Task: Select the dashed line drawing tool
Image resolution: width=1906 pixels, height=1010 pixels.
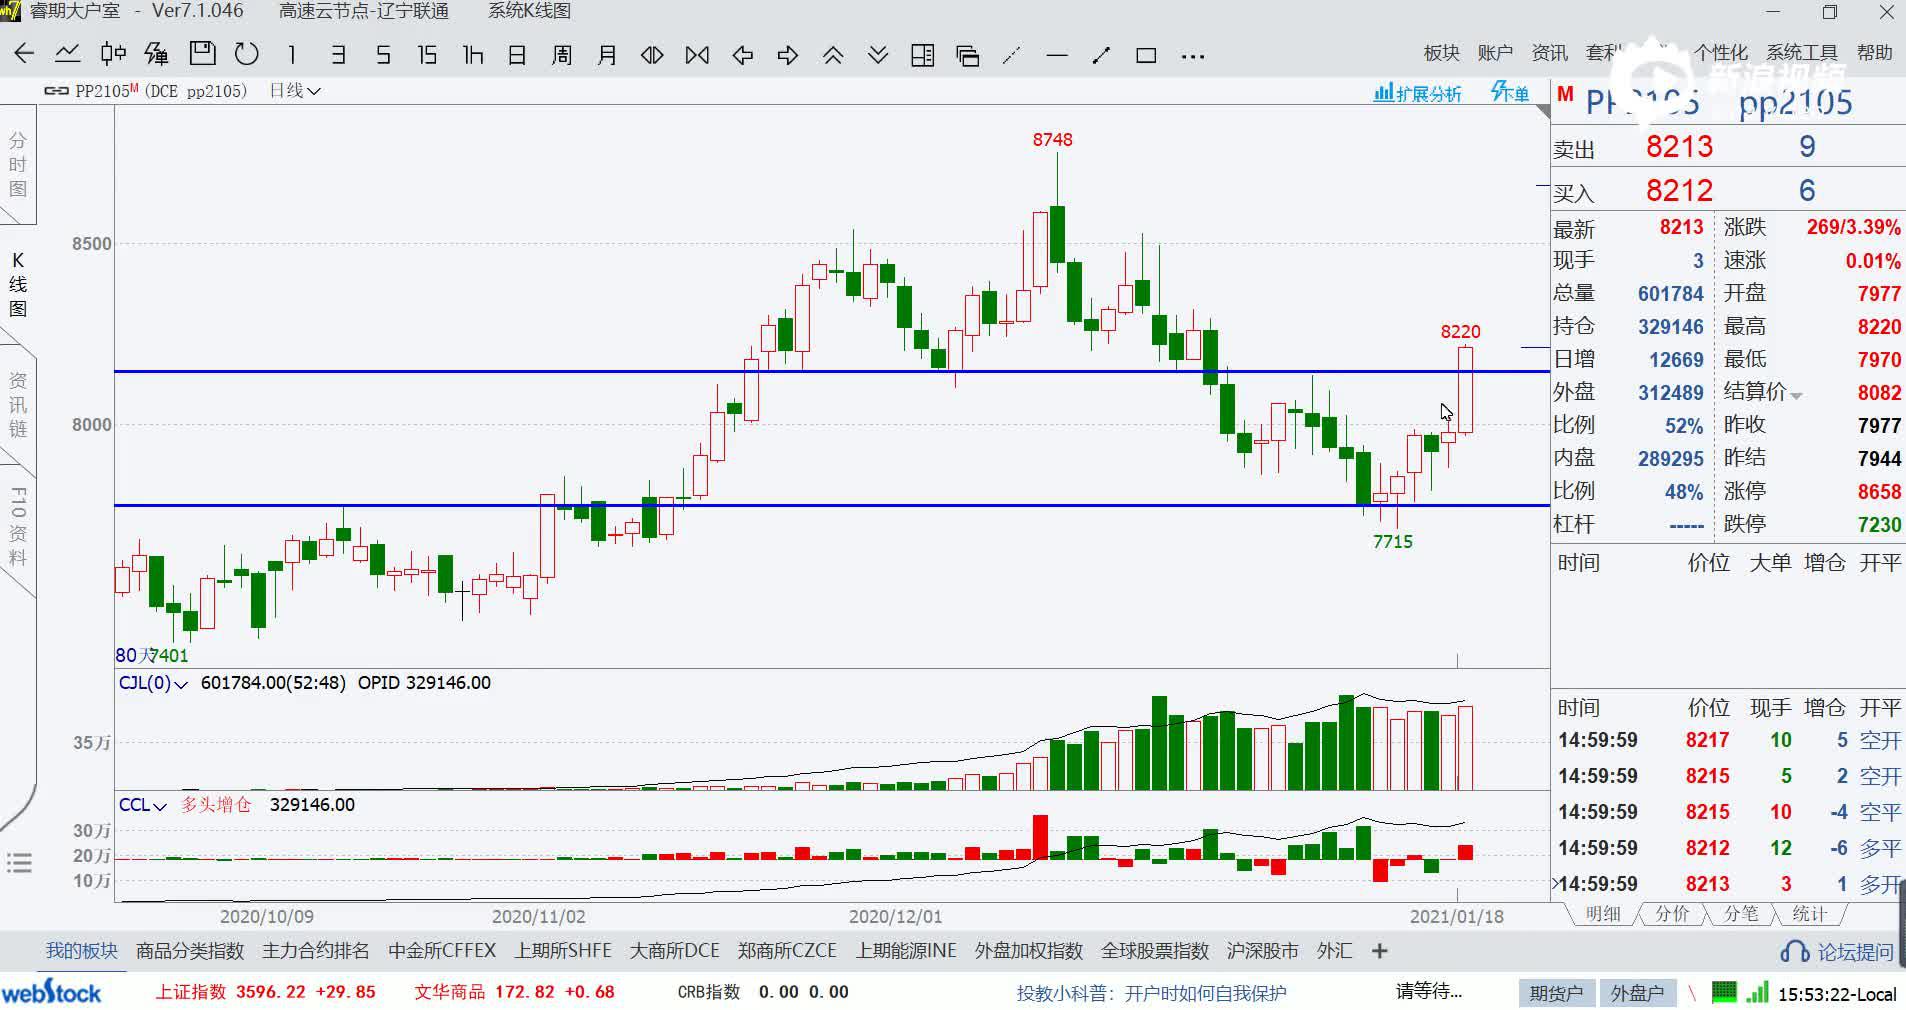Action: pyautogui.click(x=1012, y=55)
